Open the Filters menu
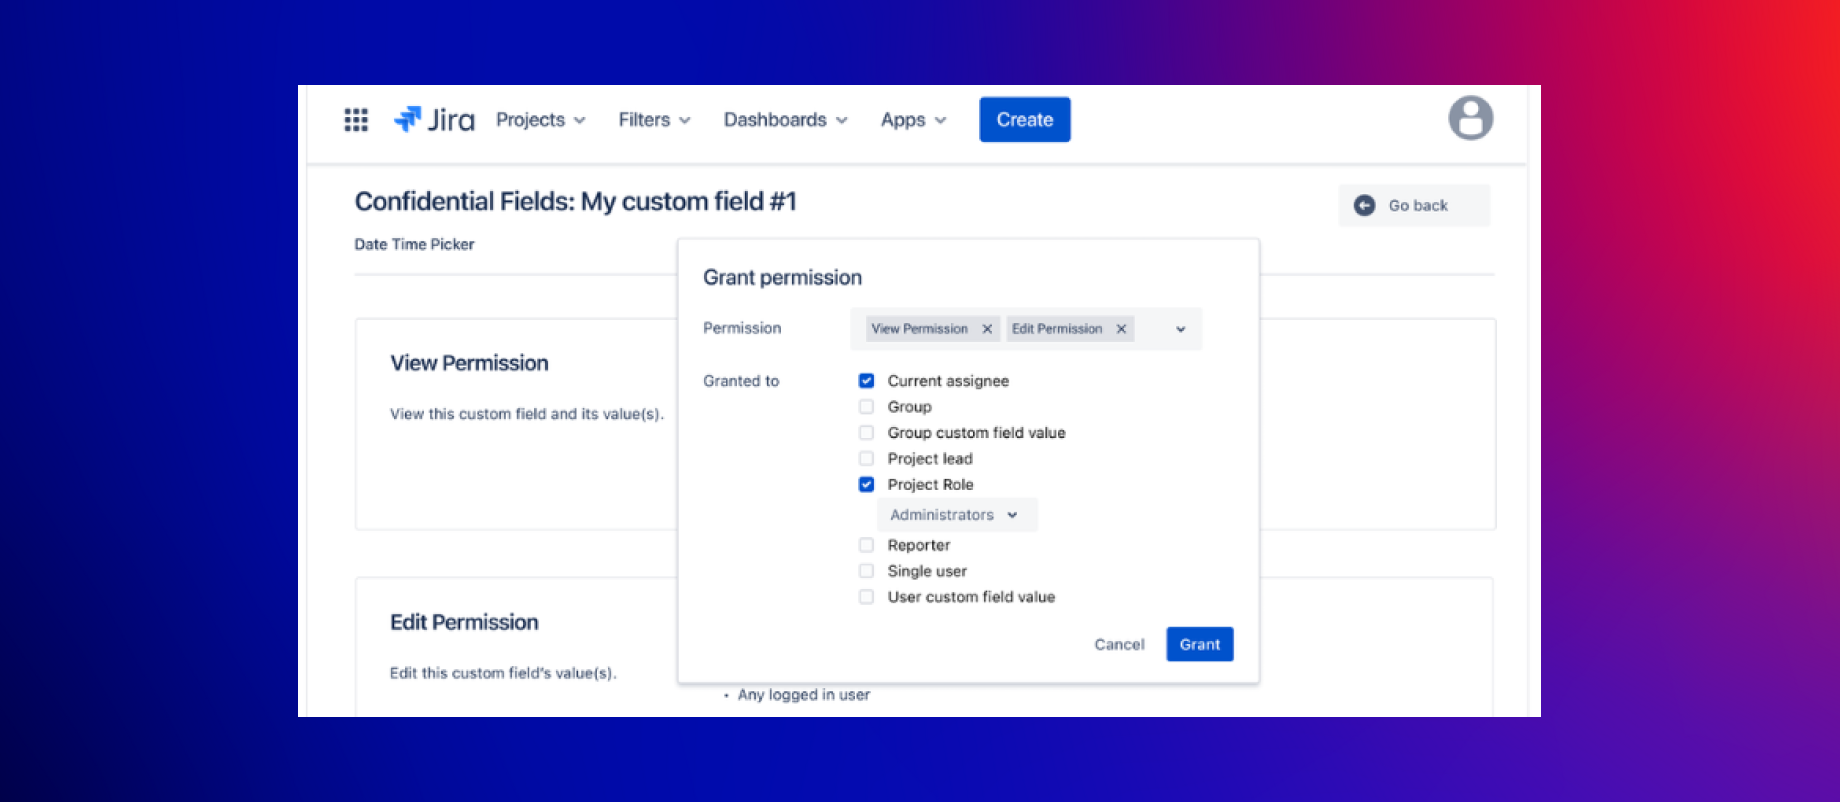Viewport: 1840px width, 802px height. (x=655, y=120)
